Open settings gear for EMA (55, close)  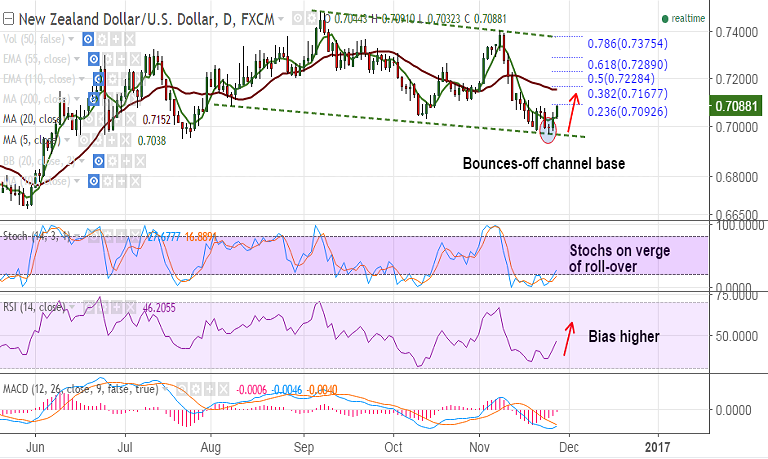point(108,59)
